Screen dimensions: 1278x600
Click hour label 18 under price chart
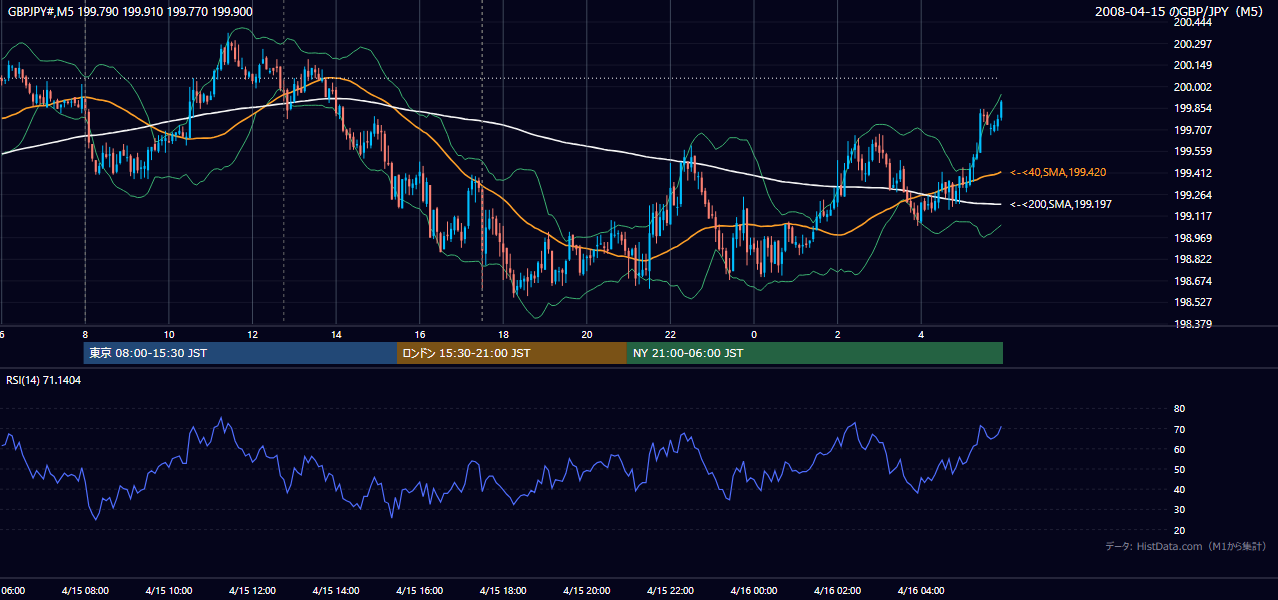503,334
